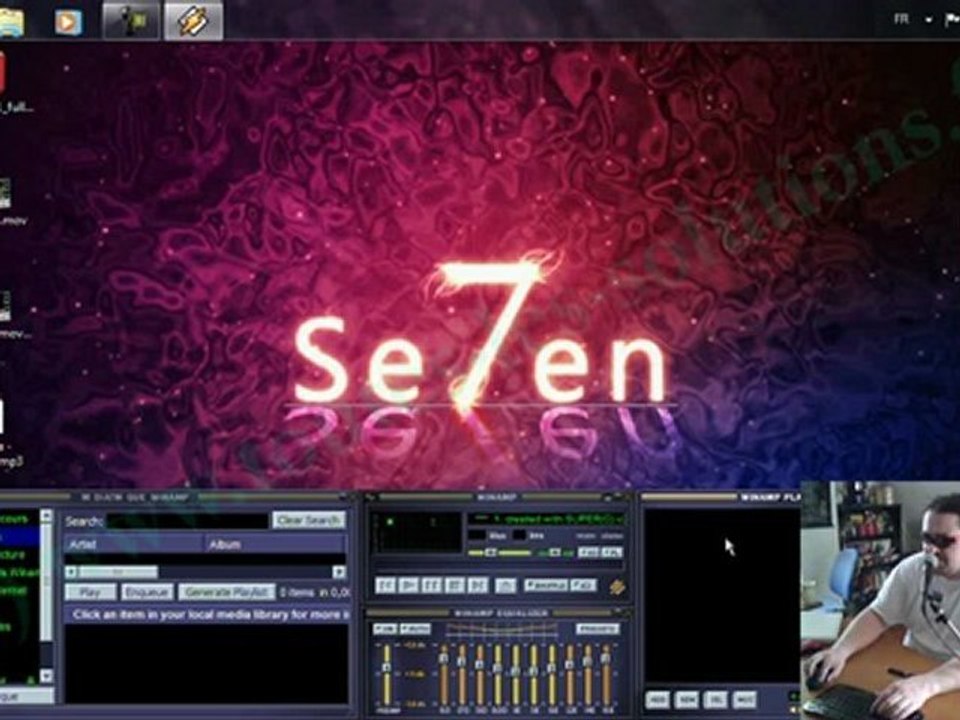Click the Winamp taskbar button

pos(193,20)
